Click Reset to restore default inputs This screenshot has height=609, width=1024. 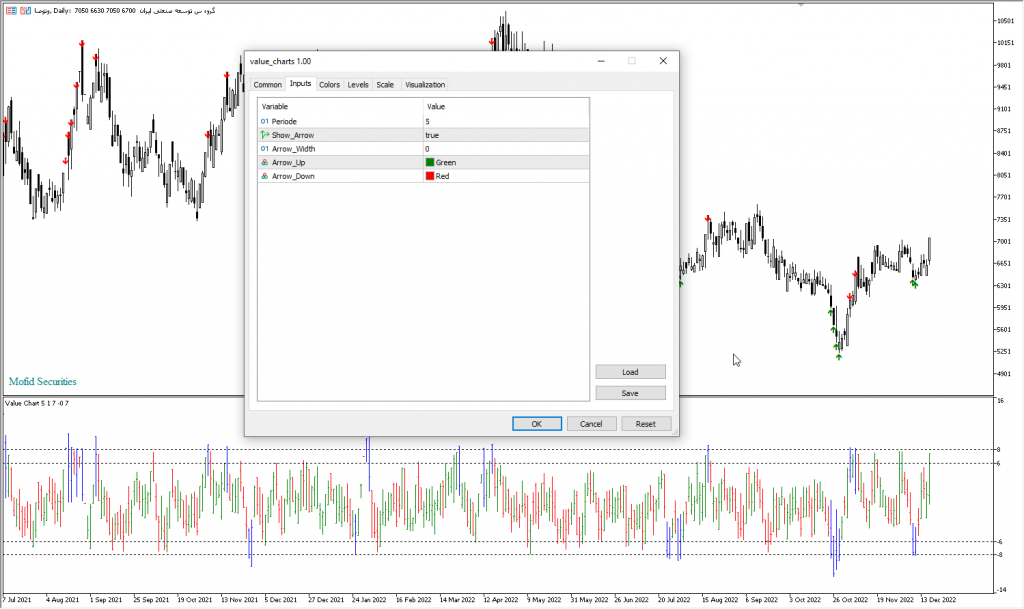646,424
